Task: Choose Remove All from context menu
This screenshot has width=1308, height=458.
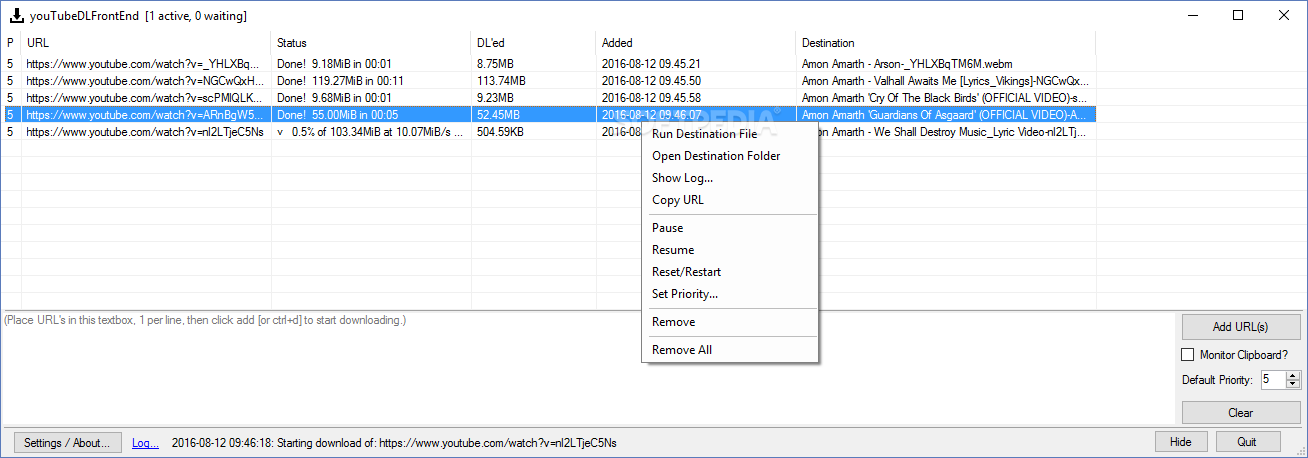Action: point(729,350)
